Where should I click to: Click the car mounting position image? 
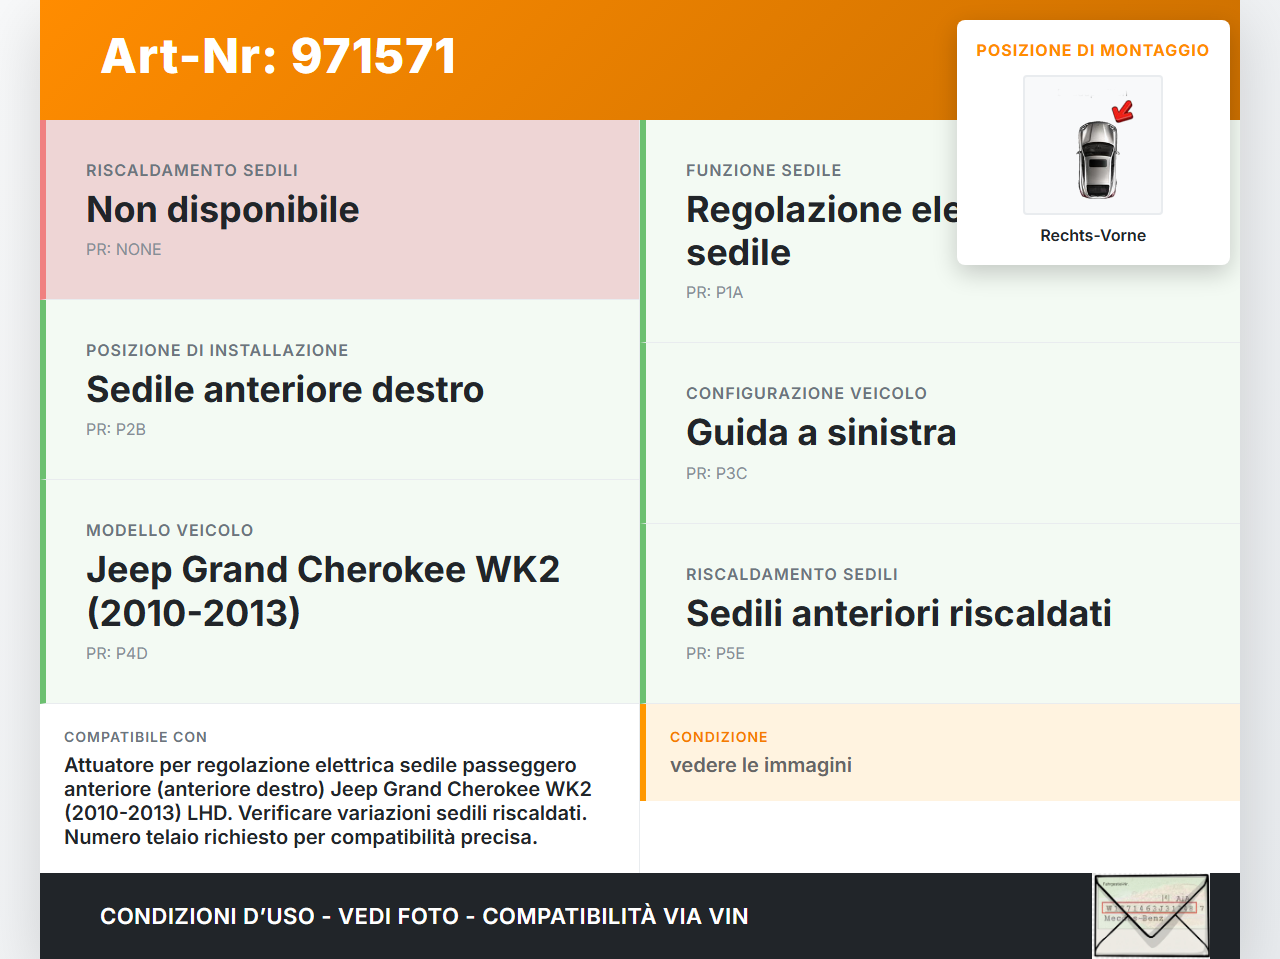pos(1093,145)
